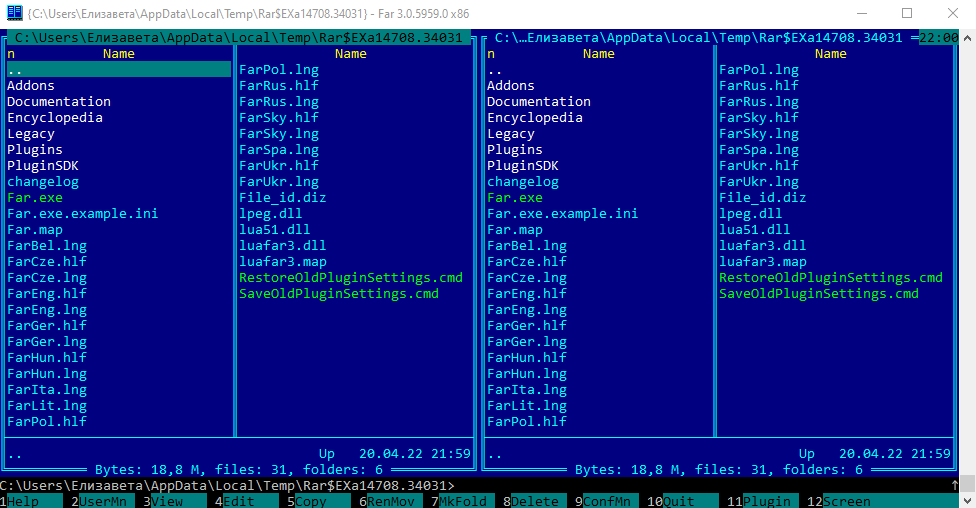This screenshot has width=976, height=508.
Task: Open the ConfMn configuration menu
Action: click(607, 501)
